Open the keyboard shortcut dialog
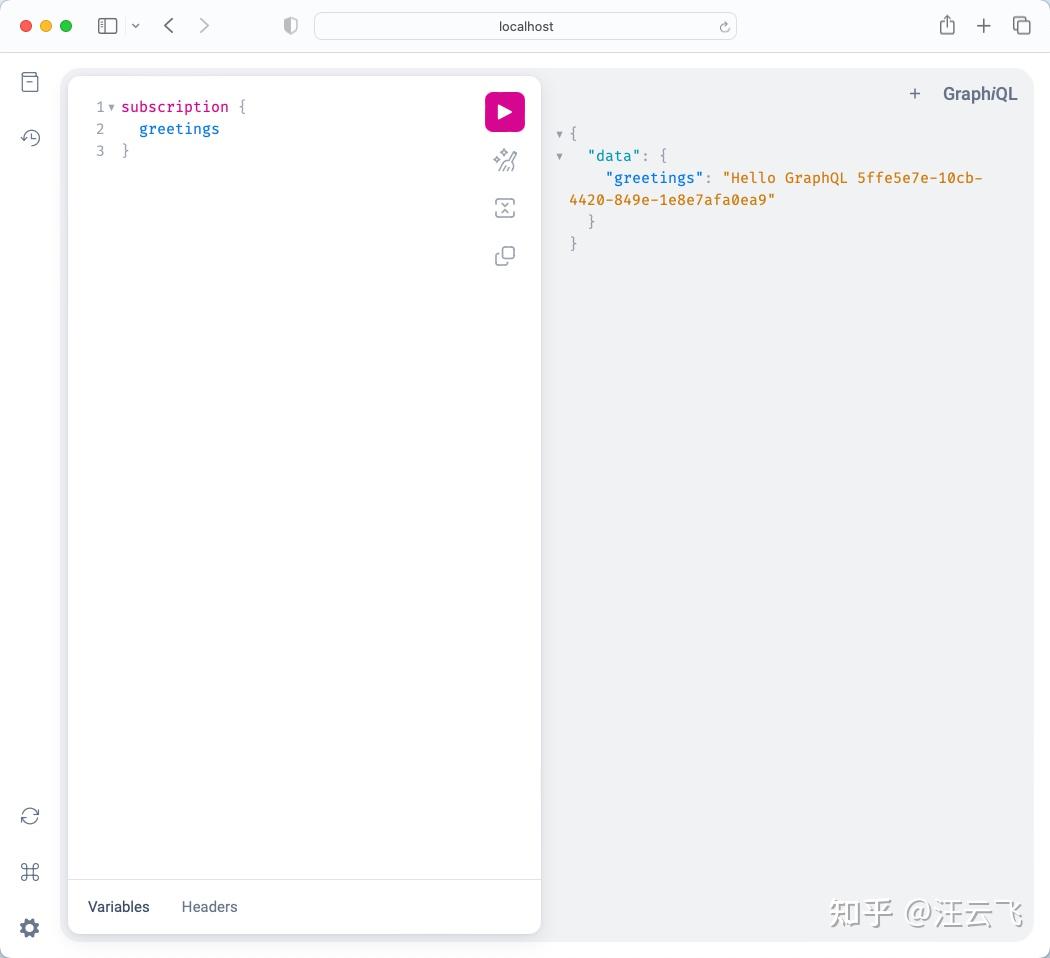The image size is (1050, 958). pyautogui.click(x=30, y=872)
